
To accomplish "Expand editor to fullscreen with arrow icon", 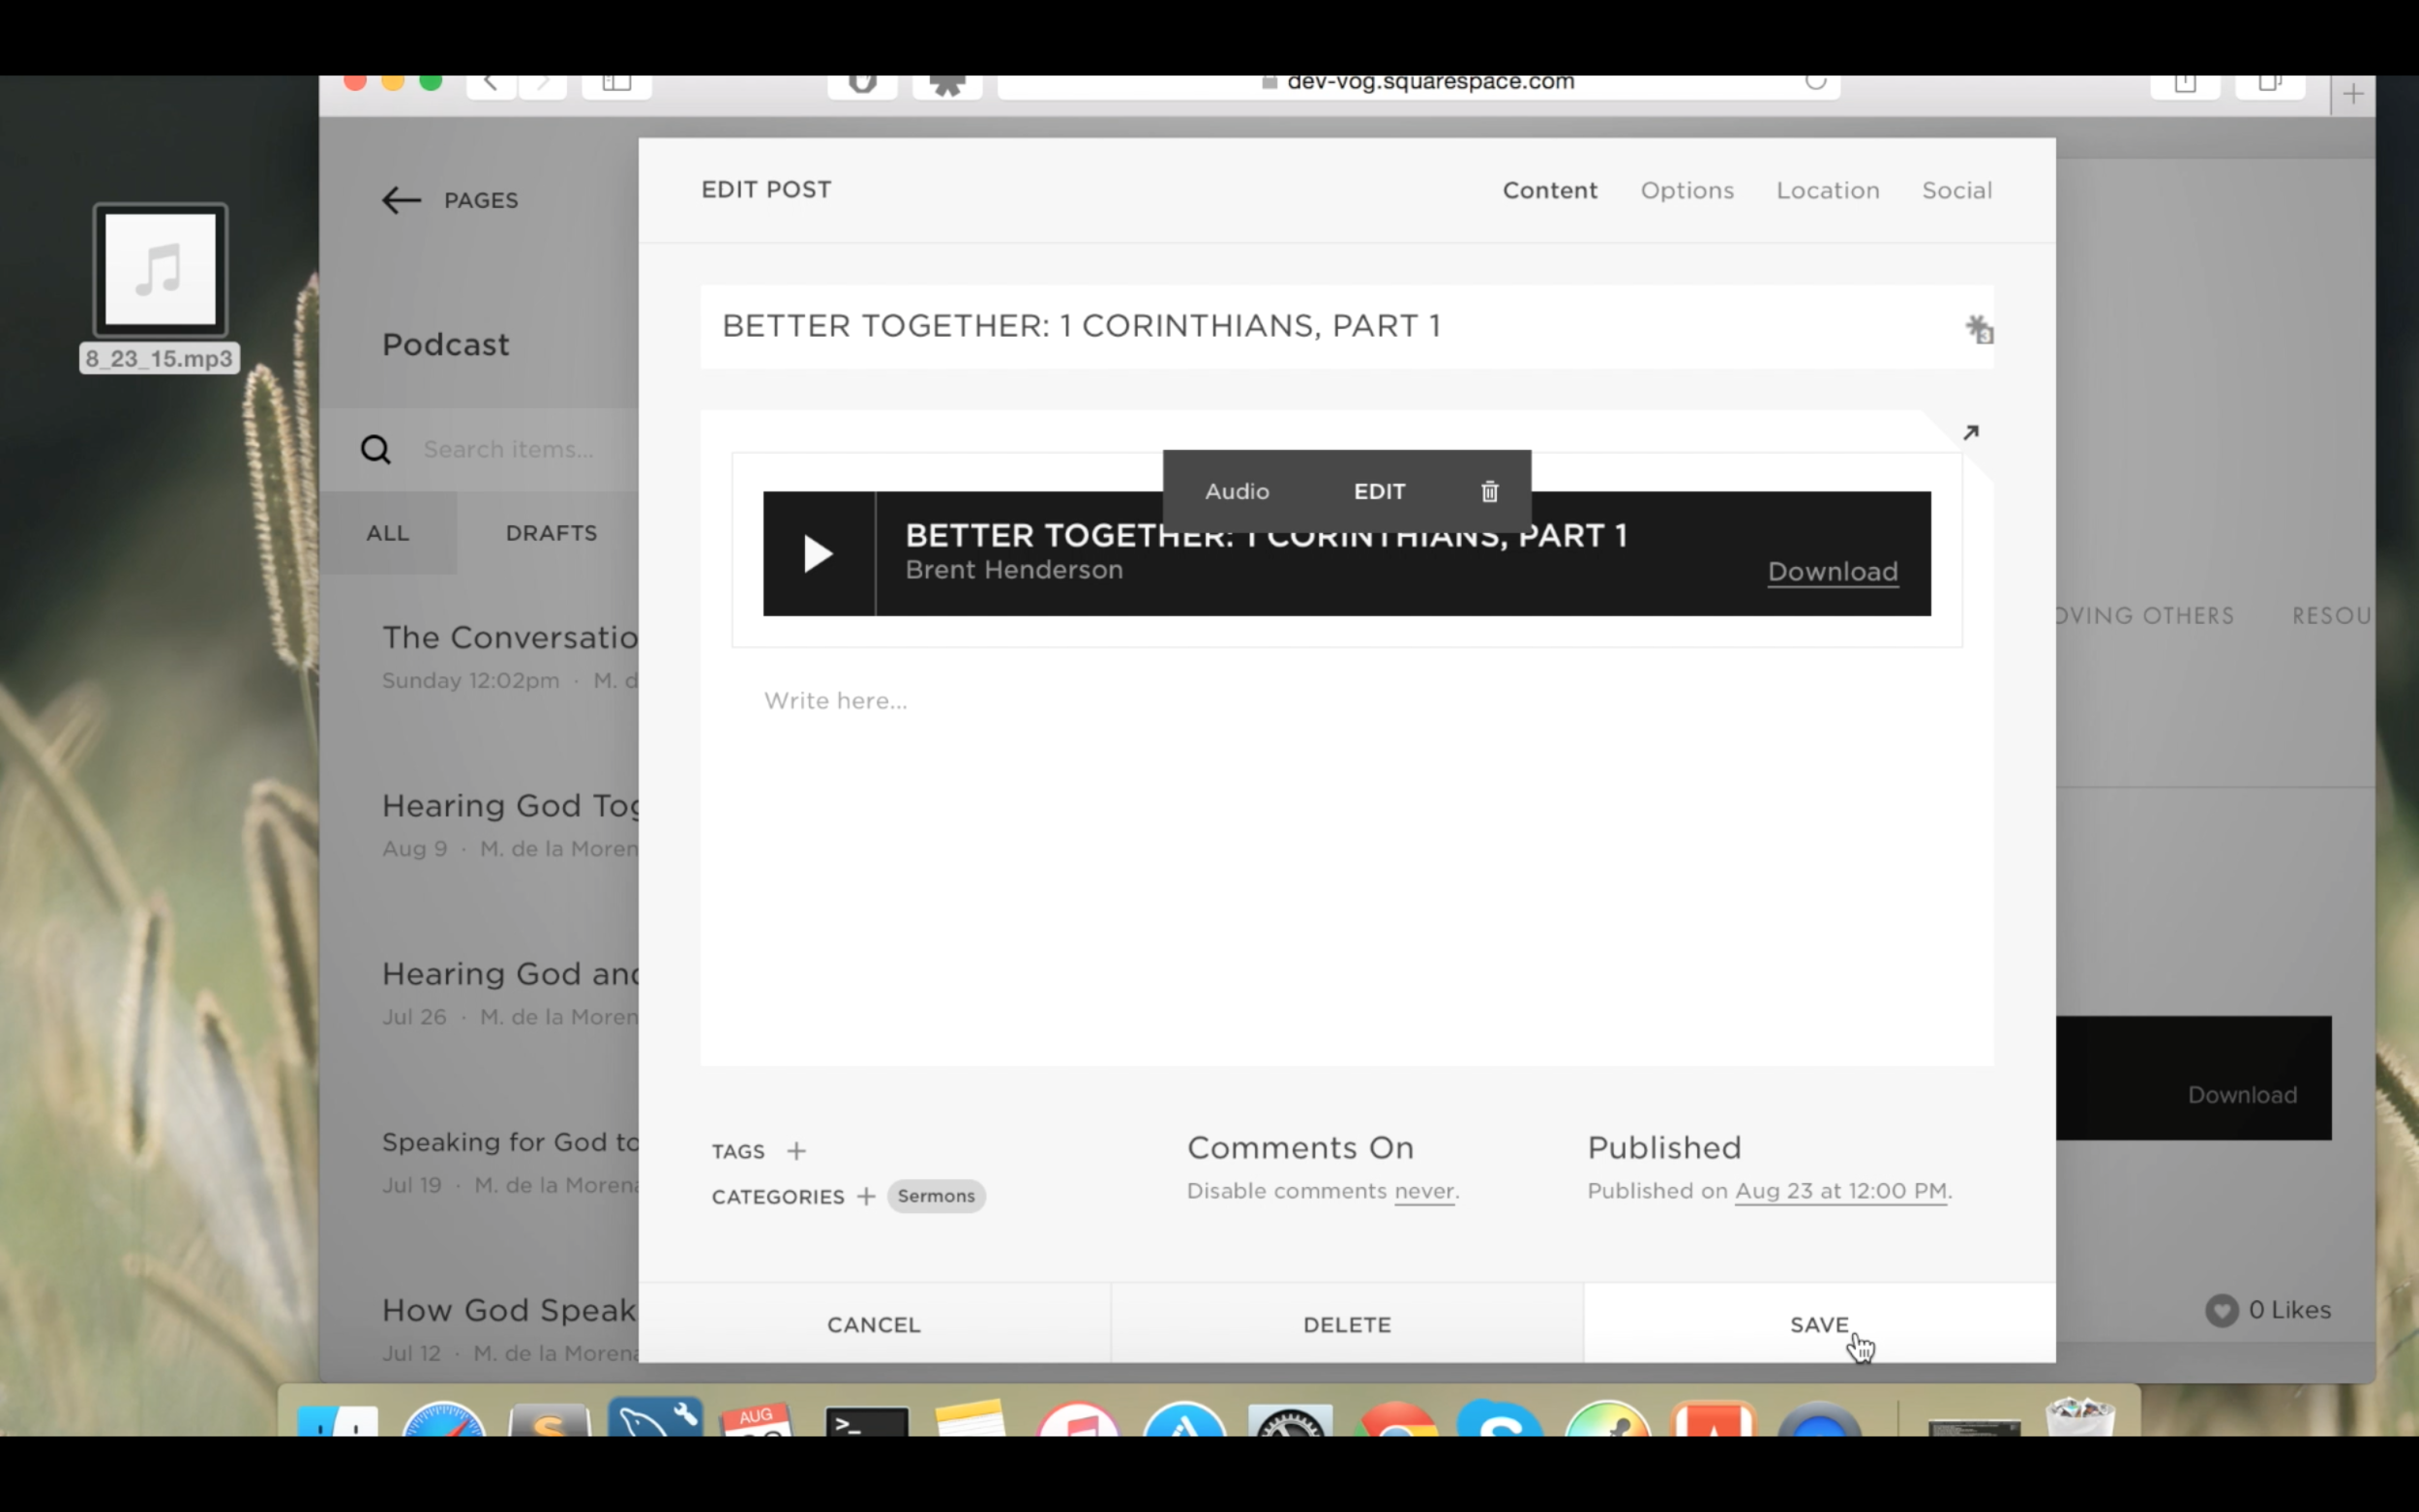I will 1970,433.
